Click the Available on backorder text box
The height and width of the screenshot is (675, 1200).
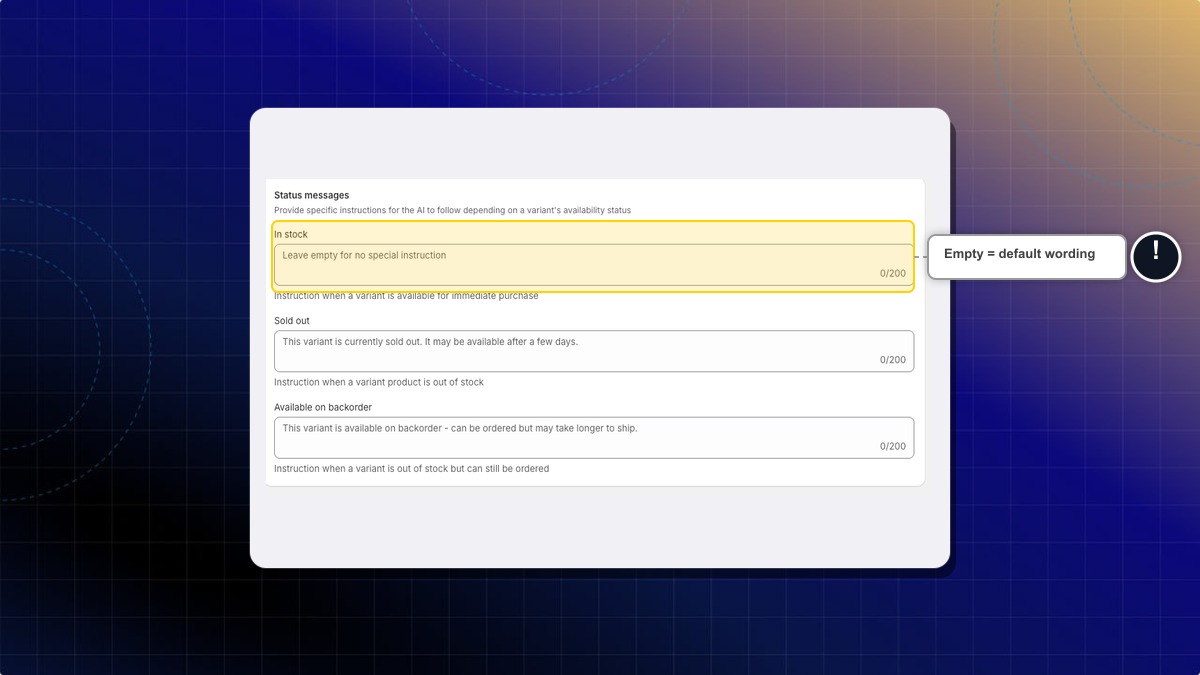click(594, 438)
